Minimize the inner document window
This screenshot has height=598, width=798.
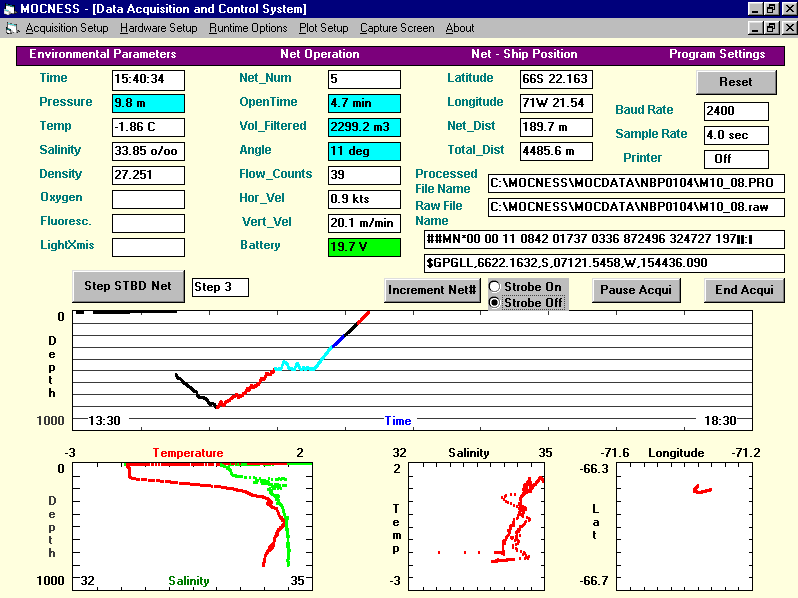click(756, 28)
